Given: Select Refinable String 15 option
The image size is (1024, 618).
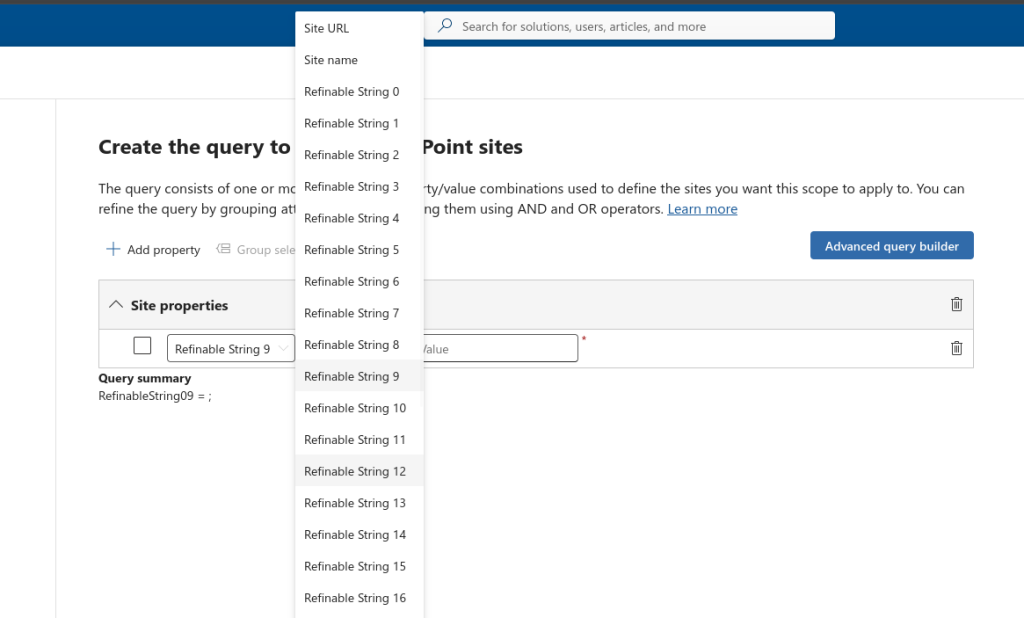Looking at the screenshot, I should tap(359, 567).
